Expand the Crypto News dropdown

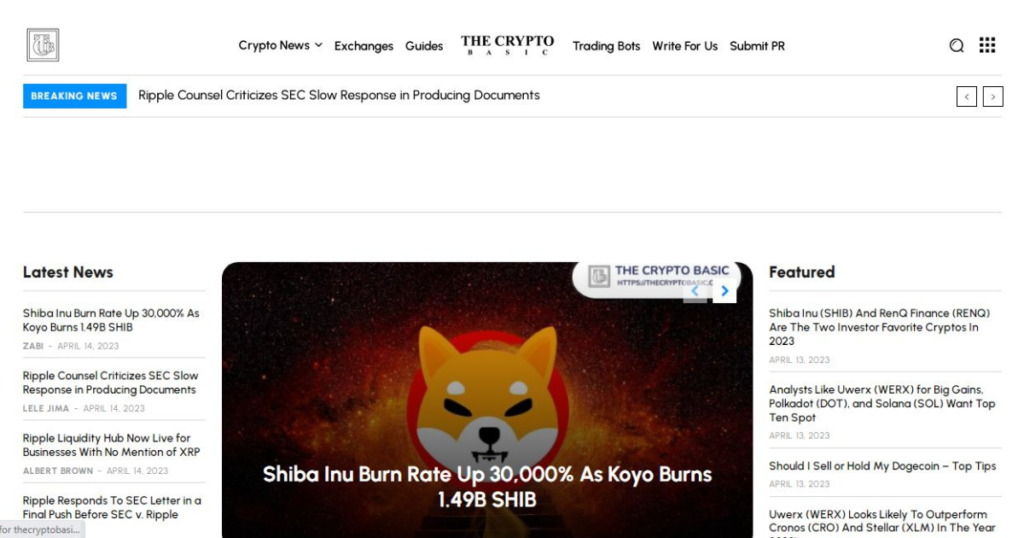[280, 46]
